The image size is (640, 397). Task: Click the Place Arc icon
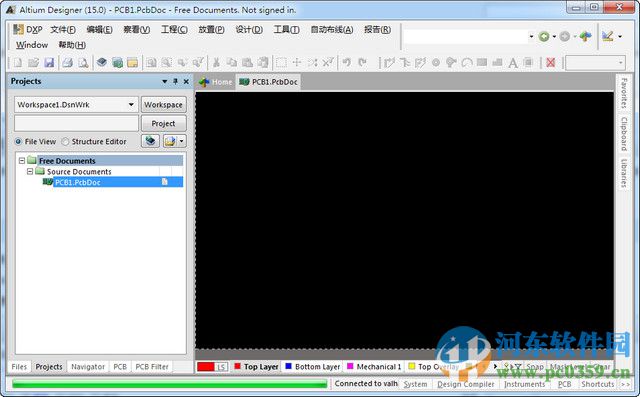pos(467,62)
